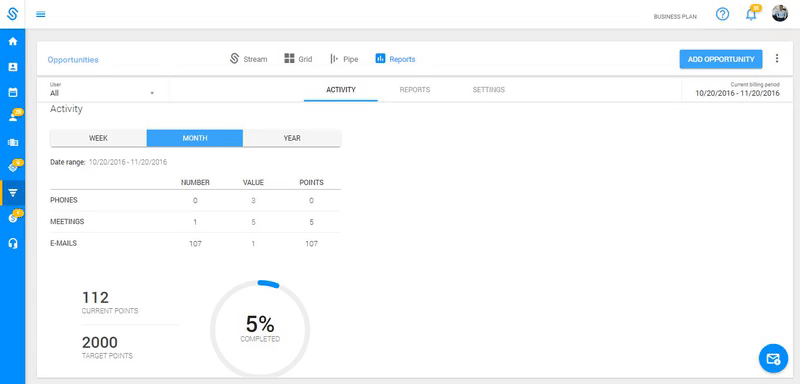Select the SETTINGS tab
The image size is (800, 384).
(x=489, y=90)
